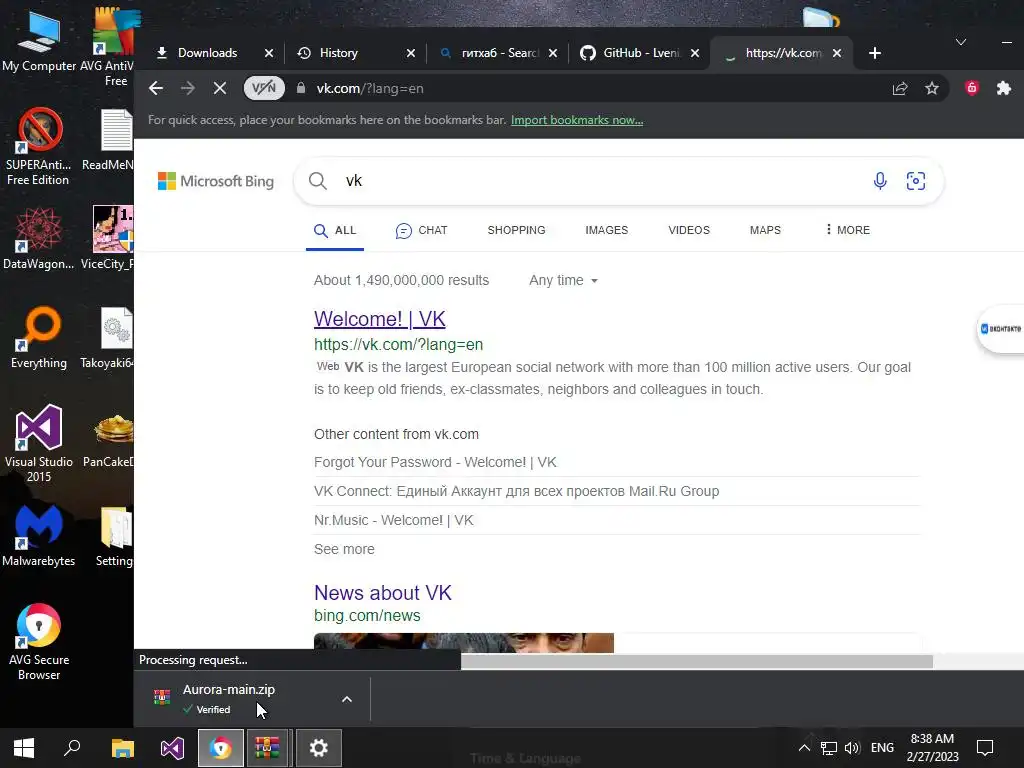The width and height of the screenshot is (1024, 768).
Task: Click AVG Secure Browser taskbar button
Action: click(221, 748)
